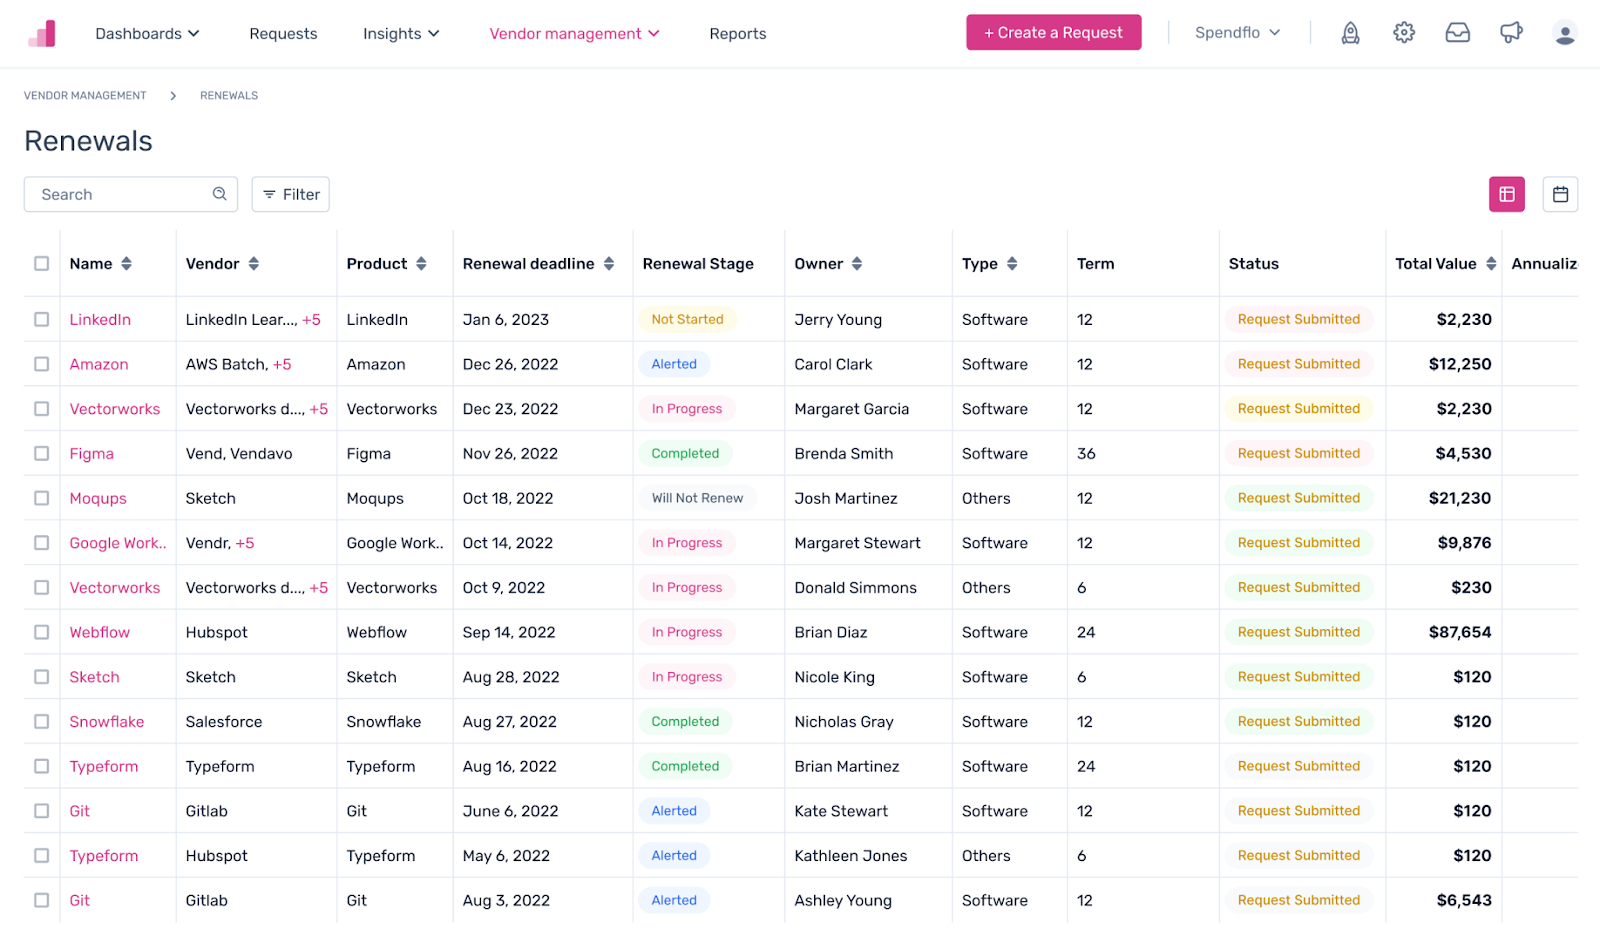Click Completed badge in Figma row
Viewport: 1600px width, 929px height.
pyautogui.click(x=685, y=453)
